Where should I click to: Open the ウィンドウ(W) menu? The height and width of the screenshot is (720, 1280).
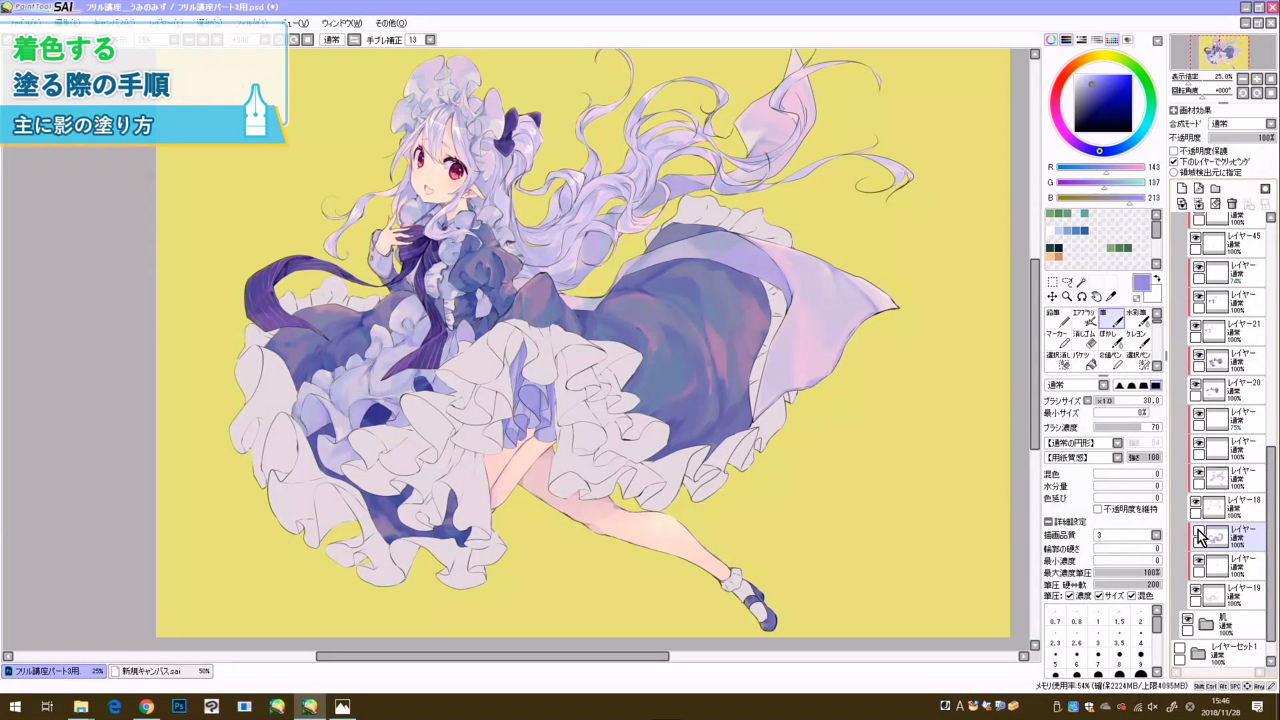click(x=342, y=23)
